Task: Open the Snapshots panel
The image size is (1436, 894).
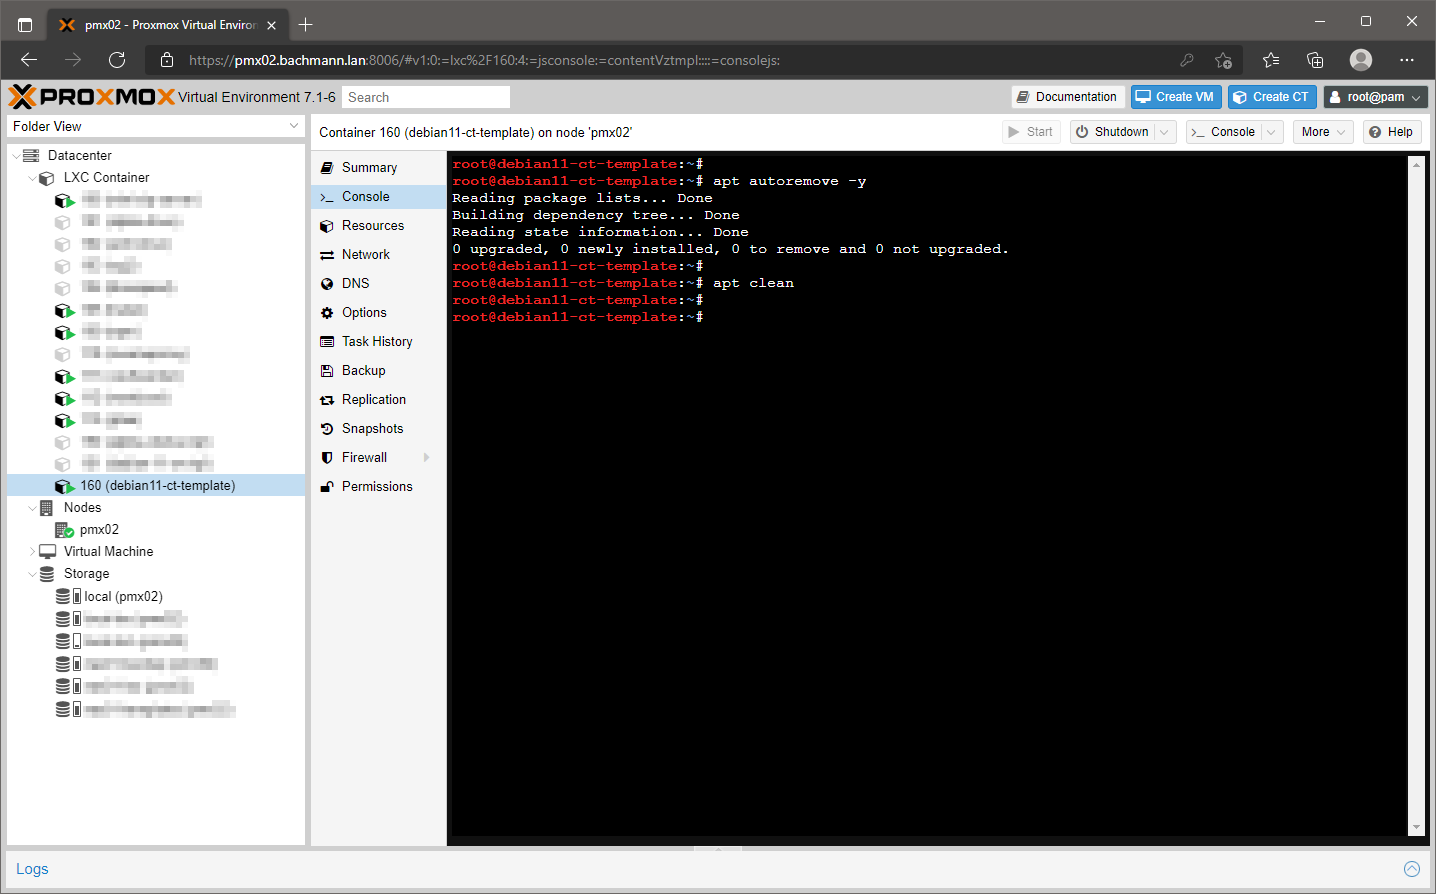Action: 371,428
